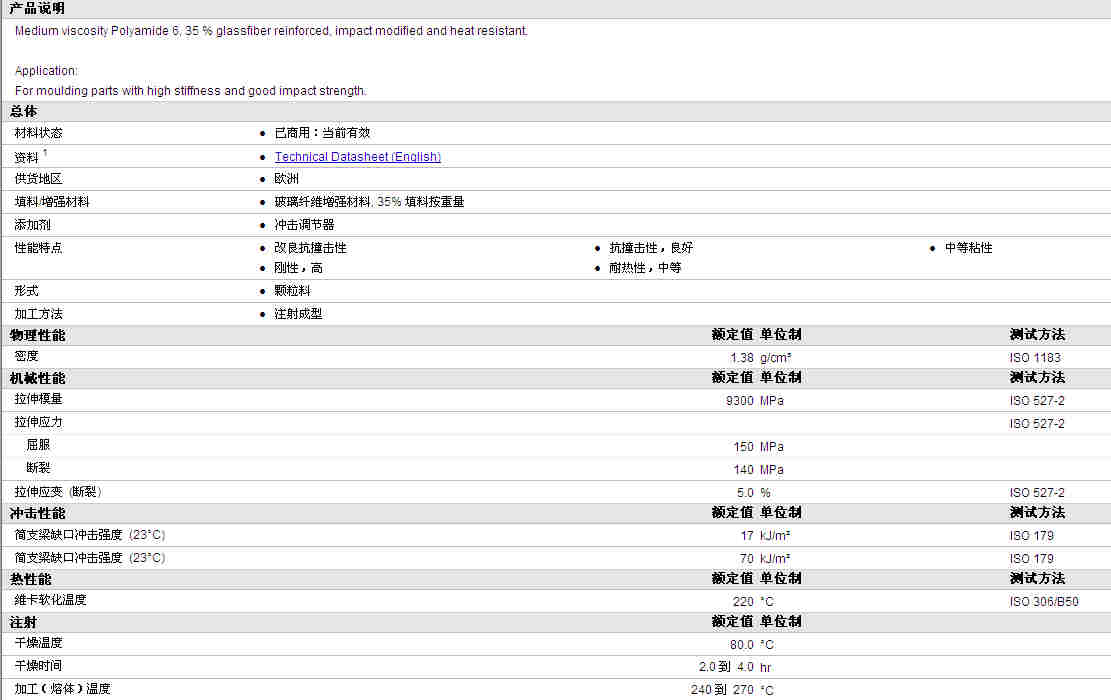Click the 加工（熔体）温度 row label

pos(62,689)
